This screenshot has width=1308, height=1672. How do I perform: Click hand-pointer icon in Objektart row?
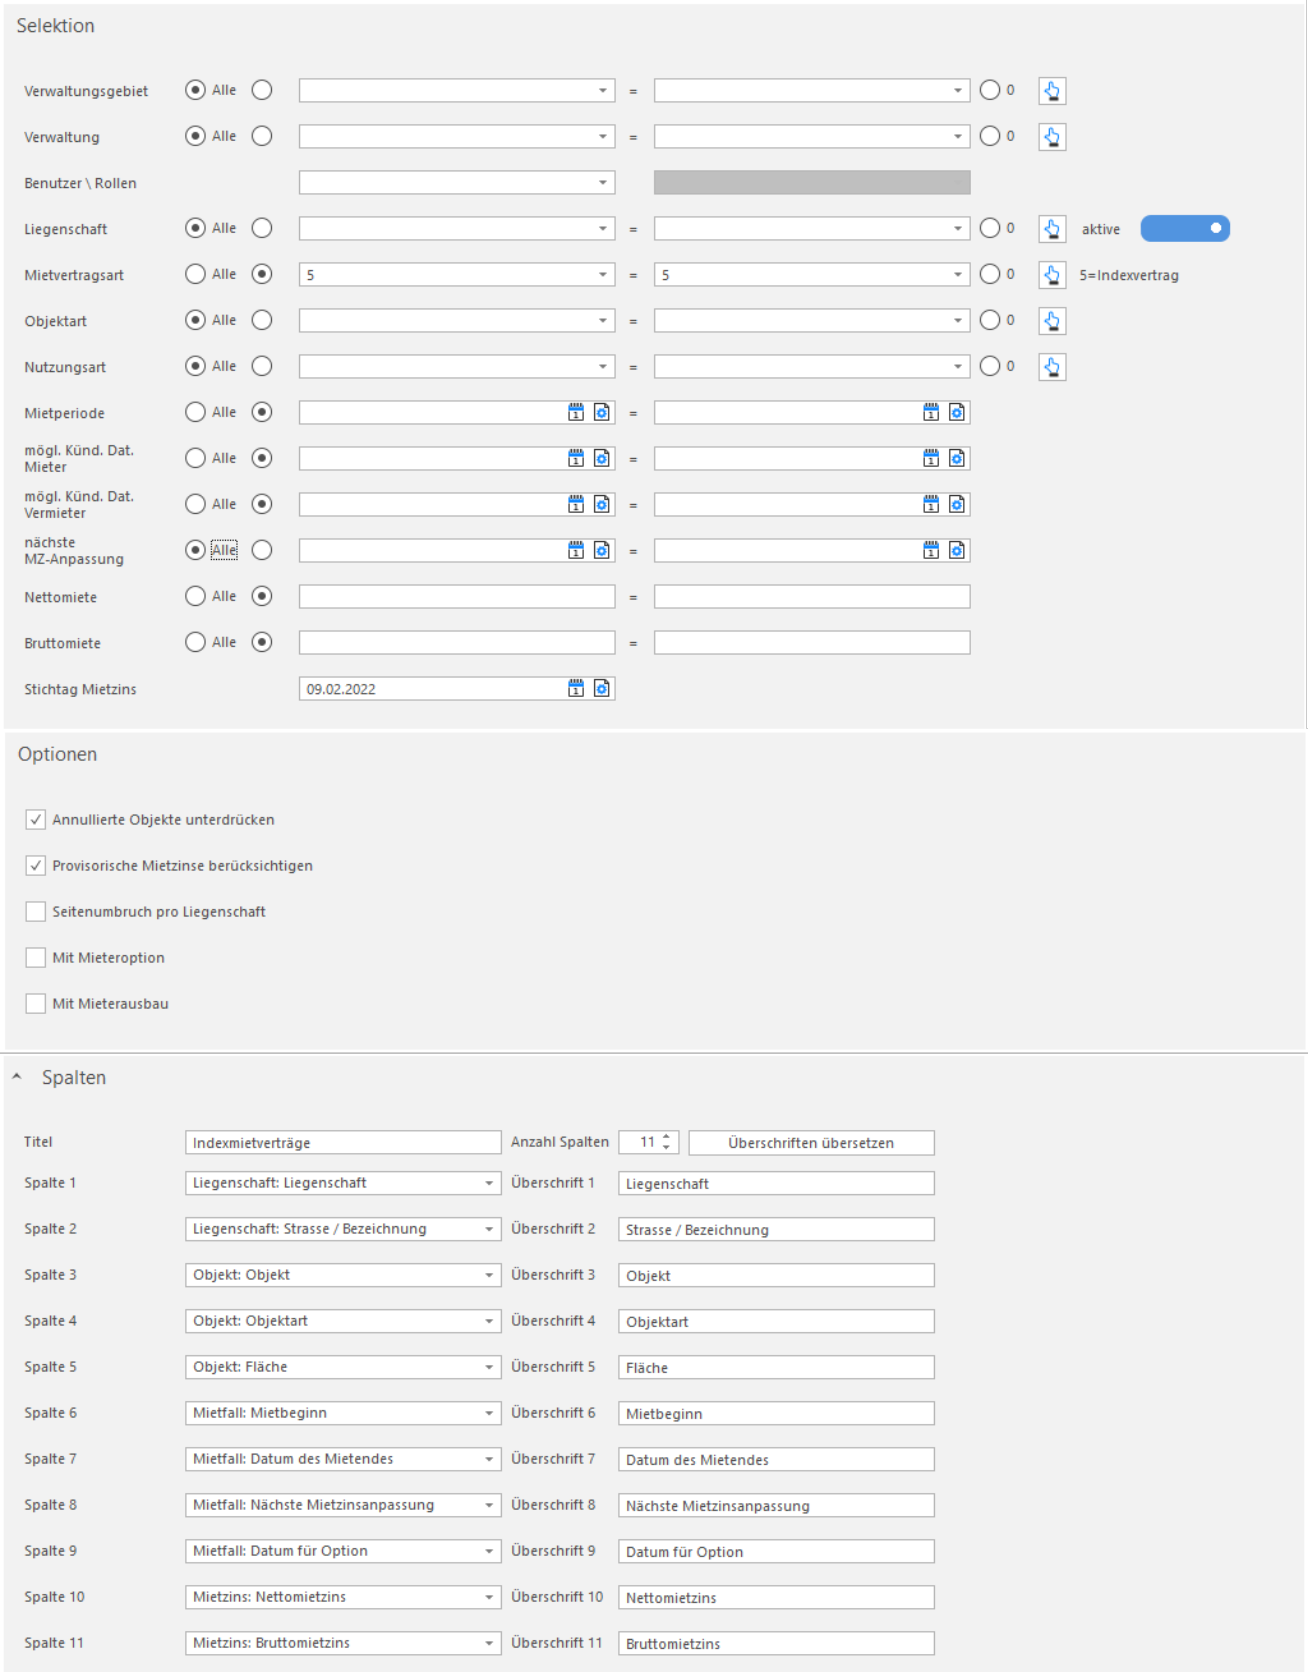(1052, 321)
